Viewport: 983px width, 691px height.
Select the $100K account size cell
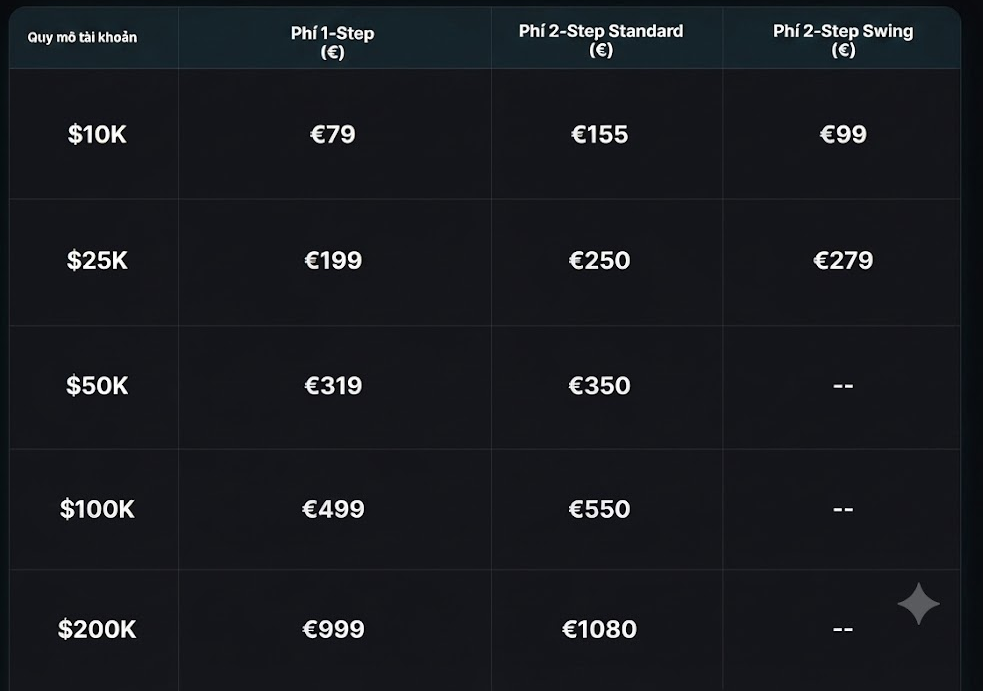coord(97,509)
